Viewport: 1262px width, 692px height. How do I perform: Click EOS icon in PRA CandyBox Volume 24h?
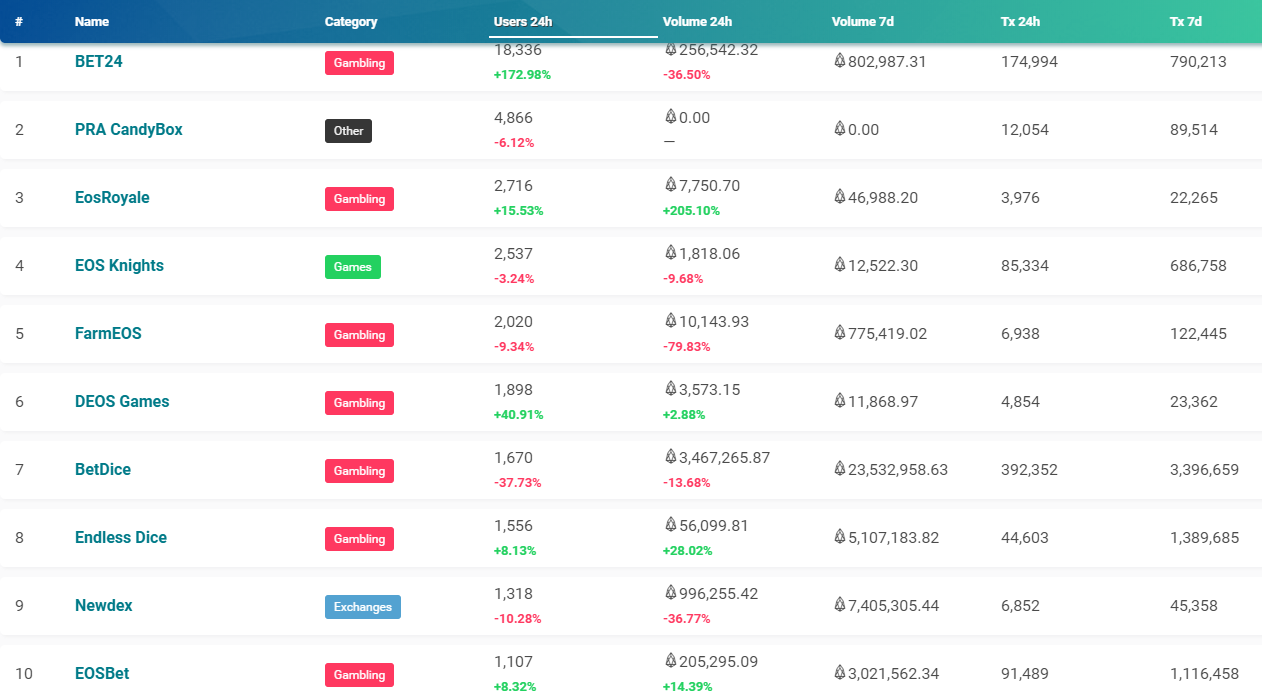[x=670, y=116]
